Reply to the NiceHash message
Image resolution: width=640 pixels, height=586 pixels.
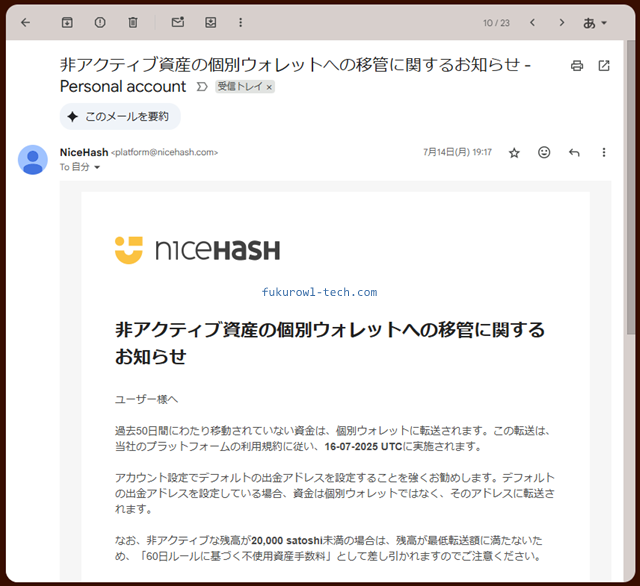click(574, 153)
